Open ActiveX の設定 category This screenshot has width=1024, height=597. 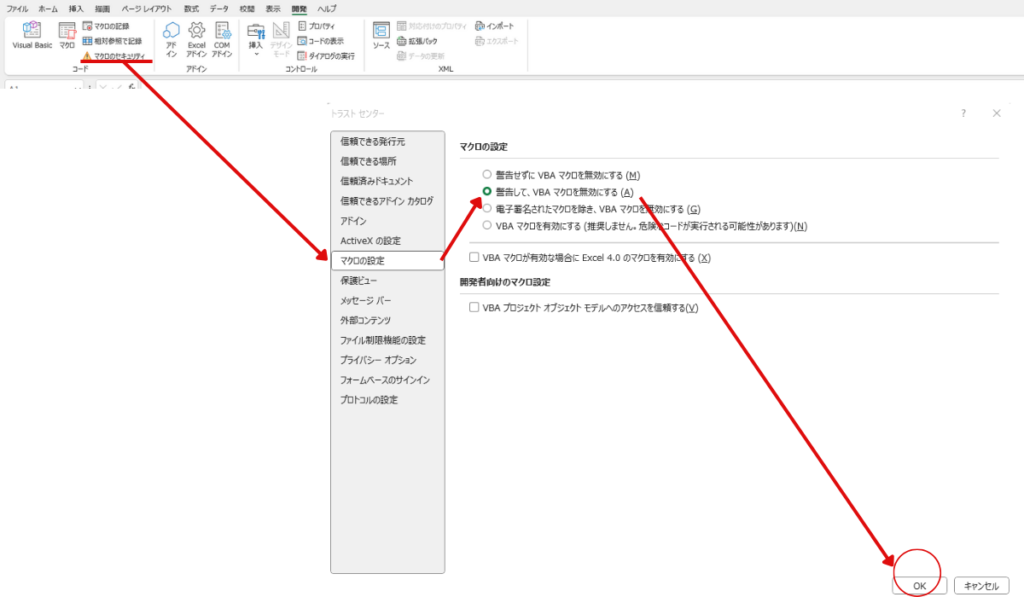370,241
